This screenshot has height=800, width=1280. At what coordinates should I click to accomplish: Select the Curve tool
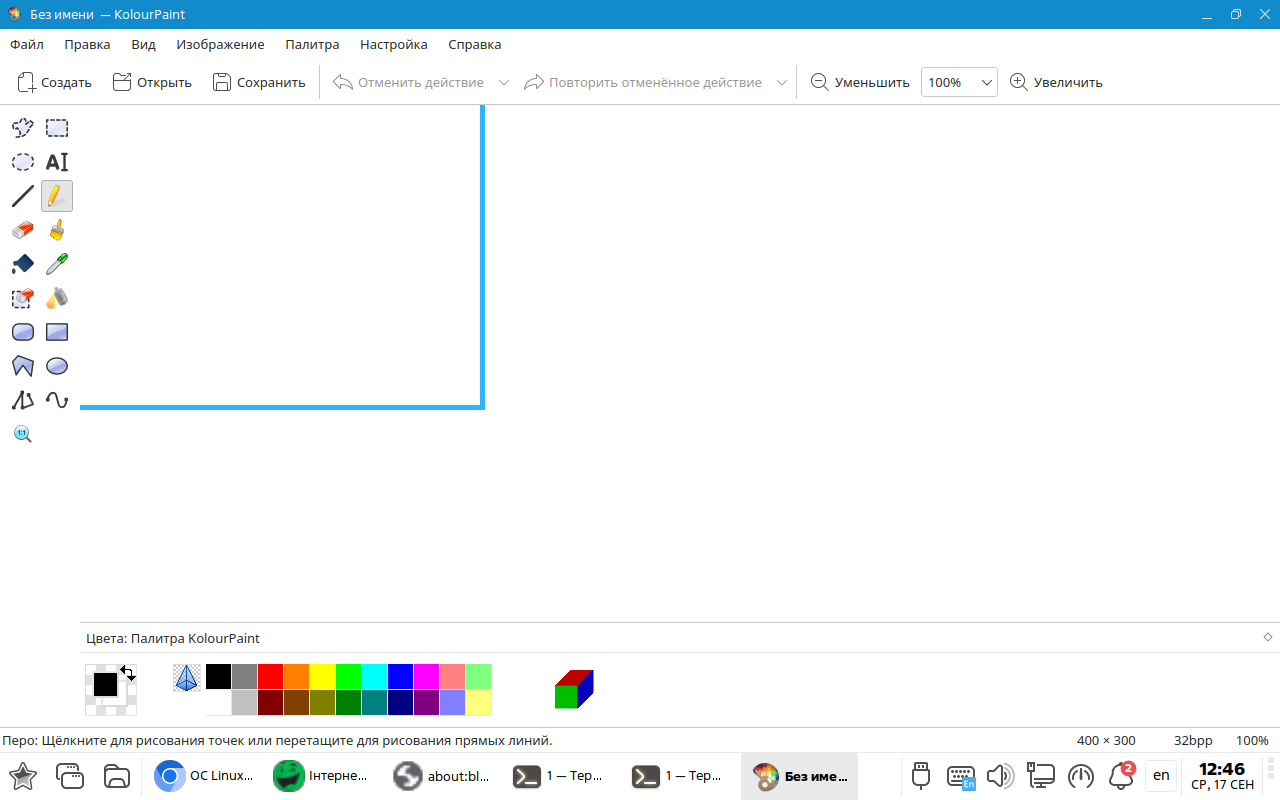(x=57, y=400)
